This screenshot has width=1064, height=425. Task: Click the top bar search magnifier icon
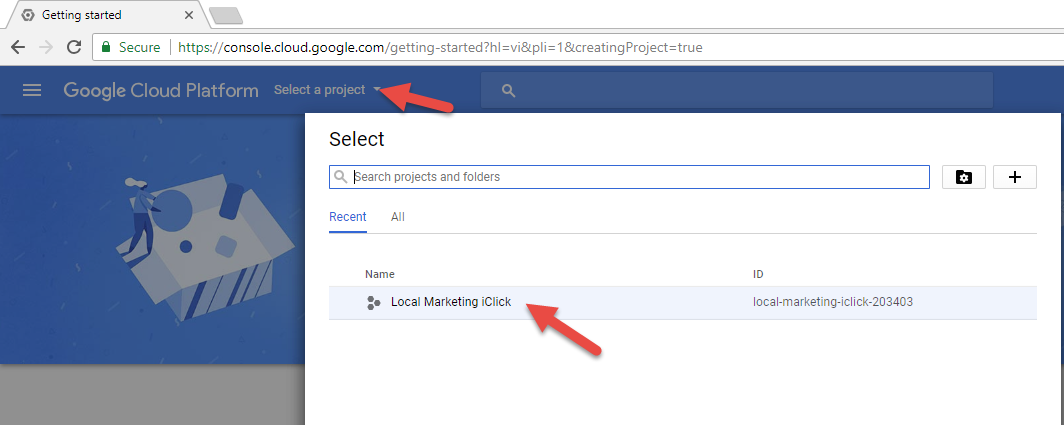[508, 90]
